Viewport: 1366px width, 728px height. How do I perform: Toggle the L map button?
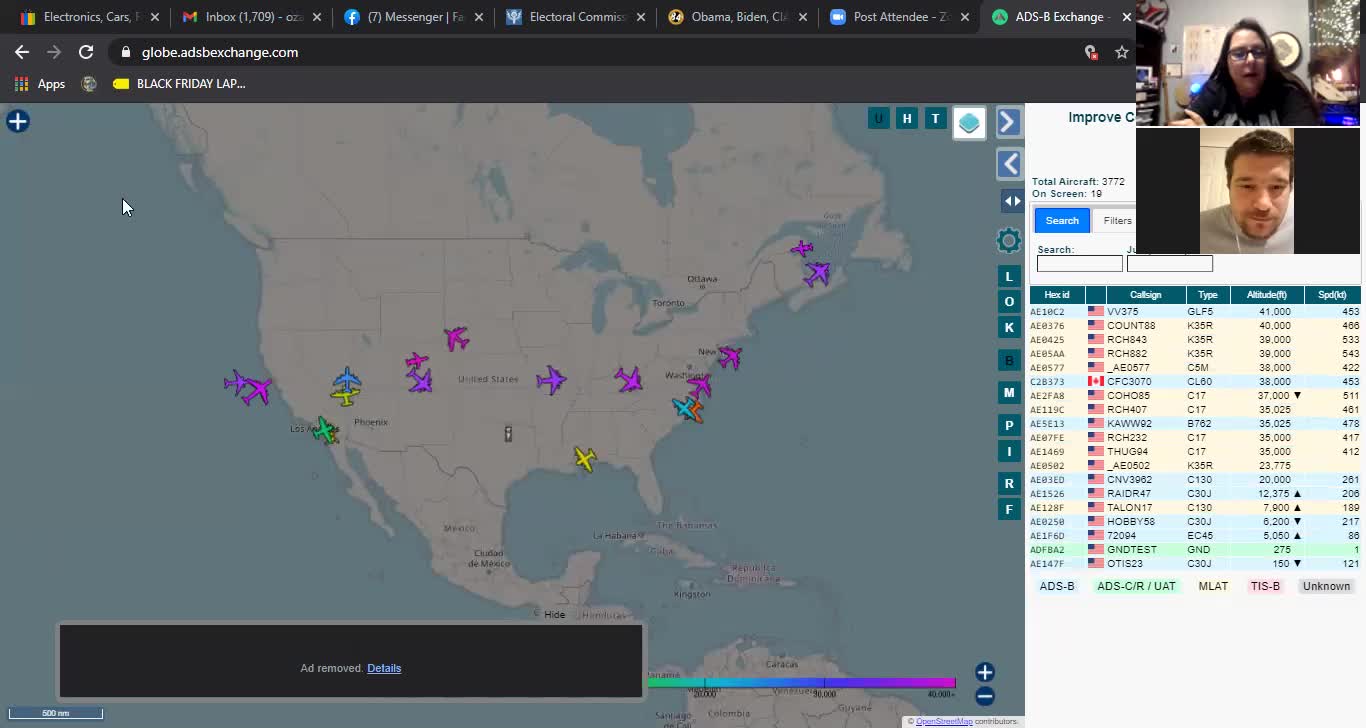pos(1009,276)
